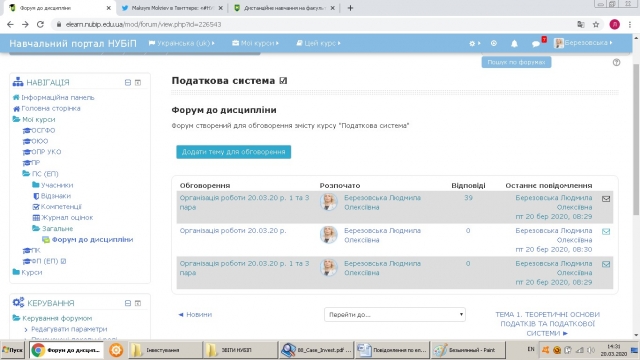Click 'Додати тему для обговорення' button
This screenshot has width=640, height=360.
[233, 152]
